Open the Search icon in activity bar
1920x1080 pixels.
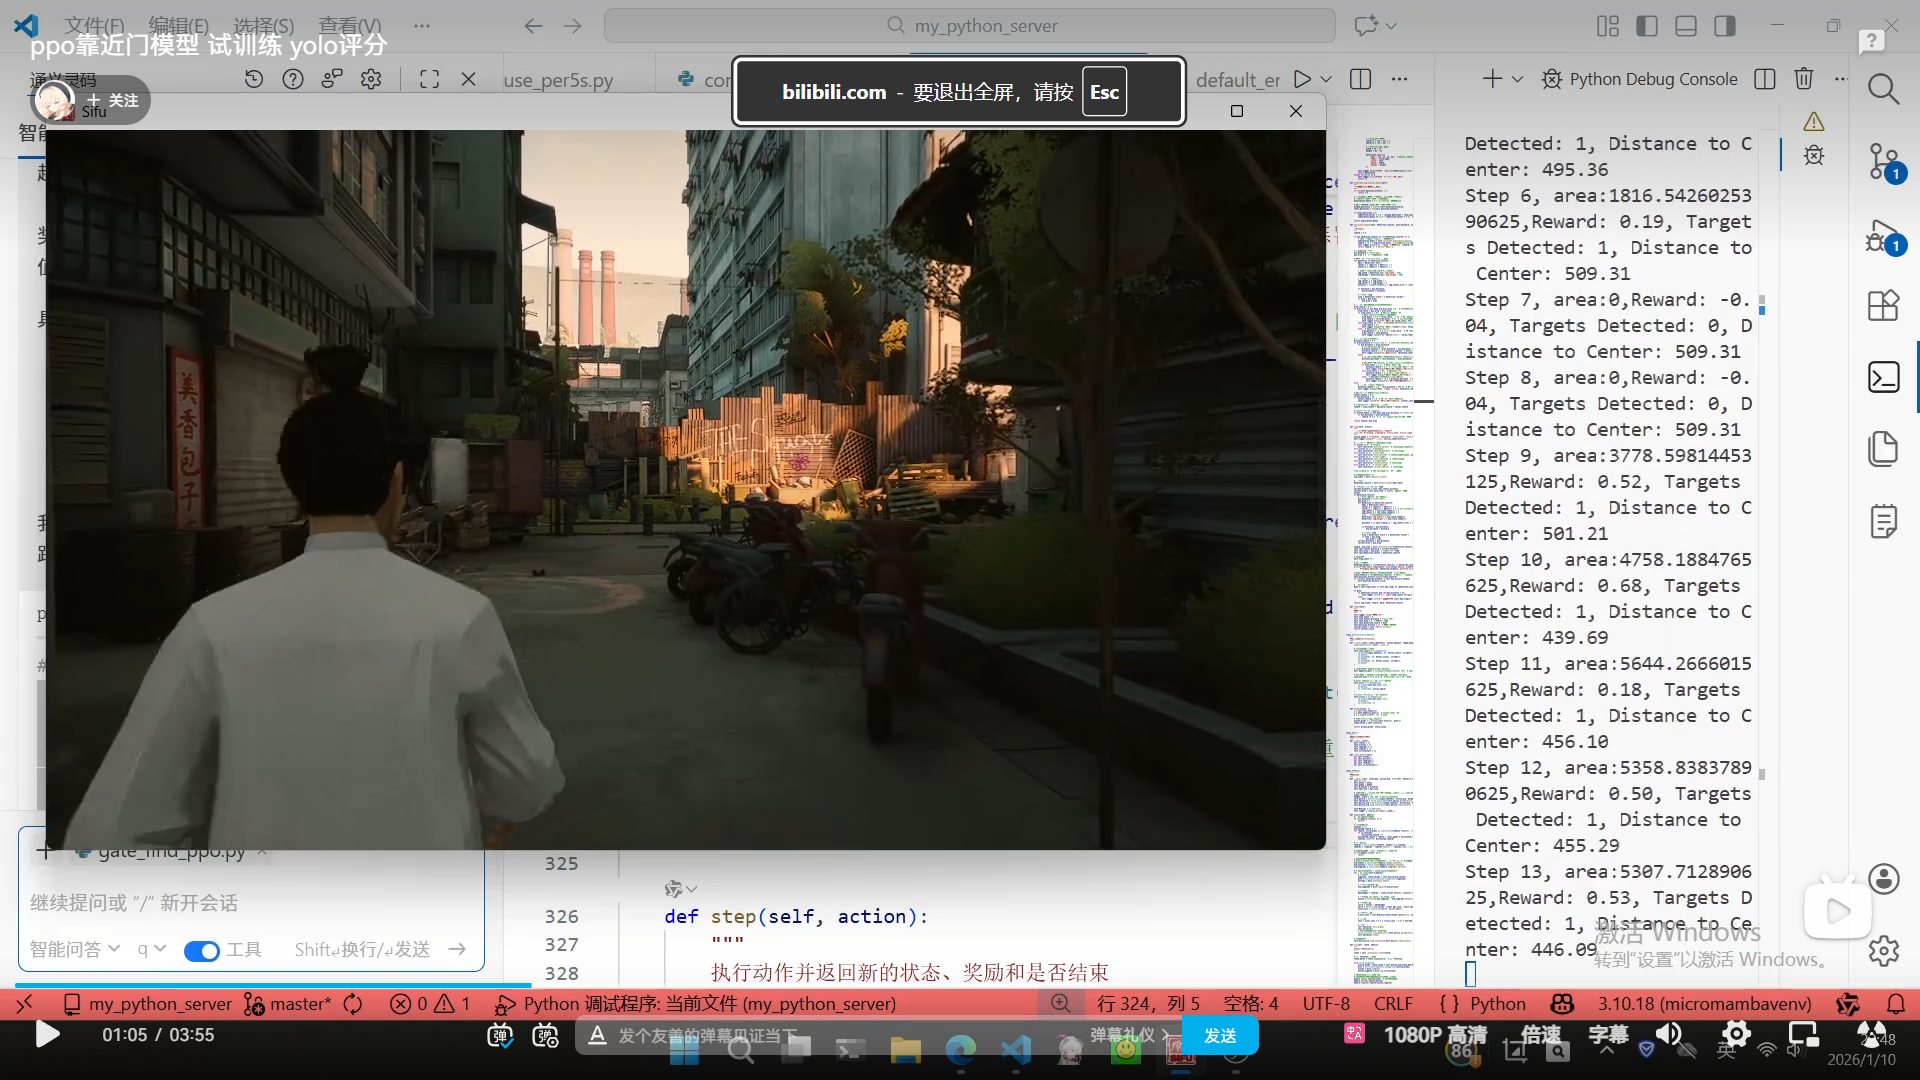coord(1883,90)
